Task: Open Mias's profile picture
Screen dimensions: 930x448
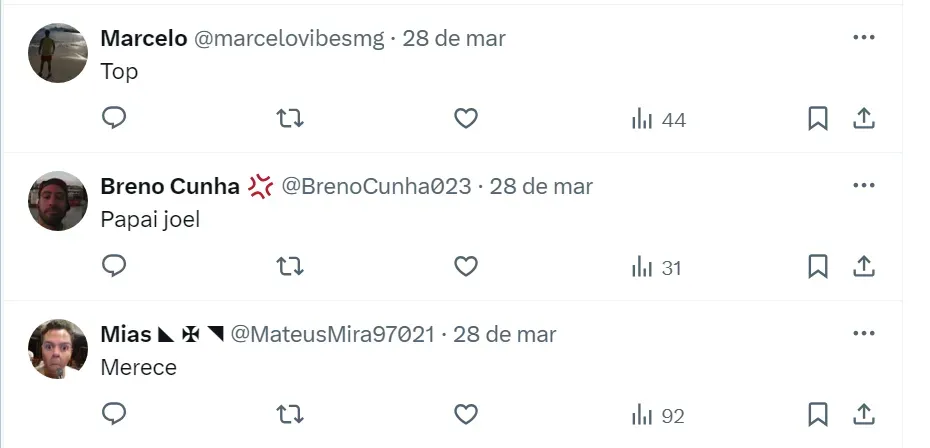Action: coord(58,349)
